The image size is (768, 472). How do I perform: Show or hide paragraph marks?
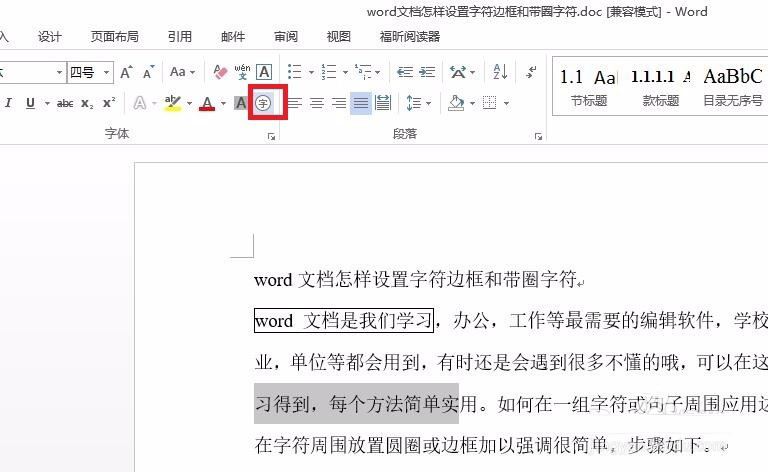click(x=531, y=72)
